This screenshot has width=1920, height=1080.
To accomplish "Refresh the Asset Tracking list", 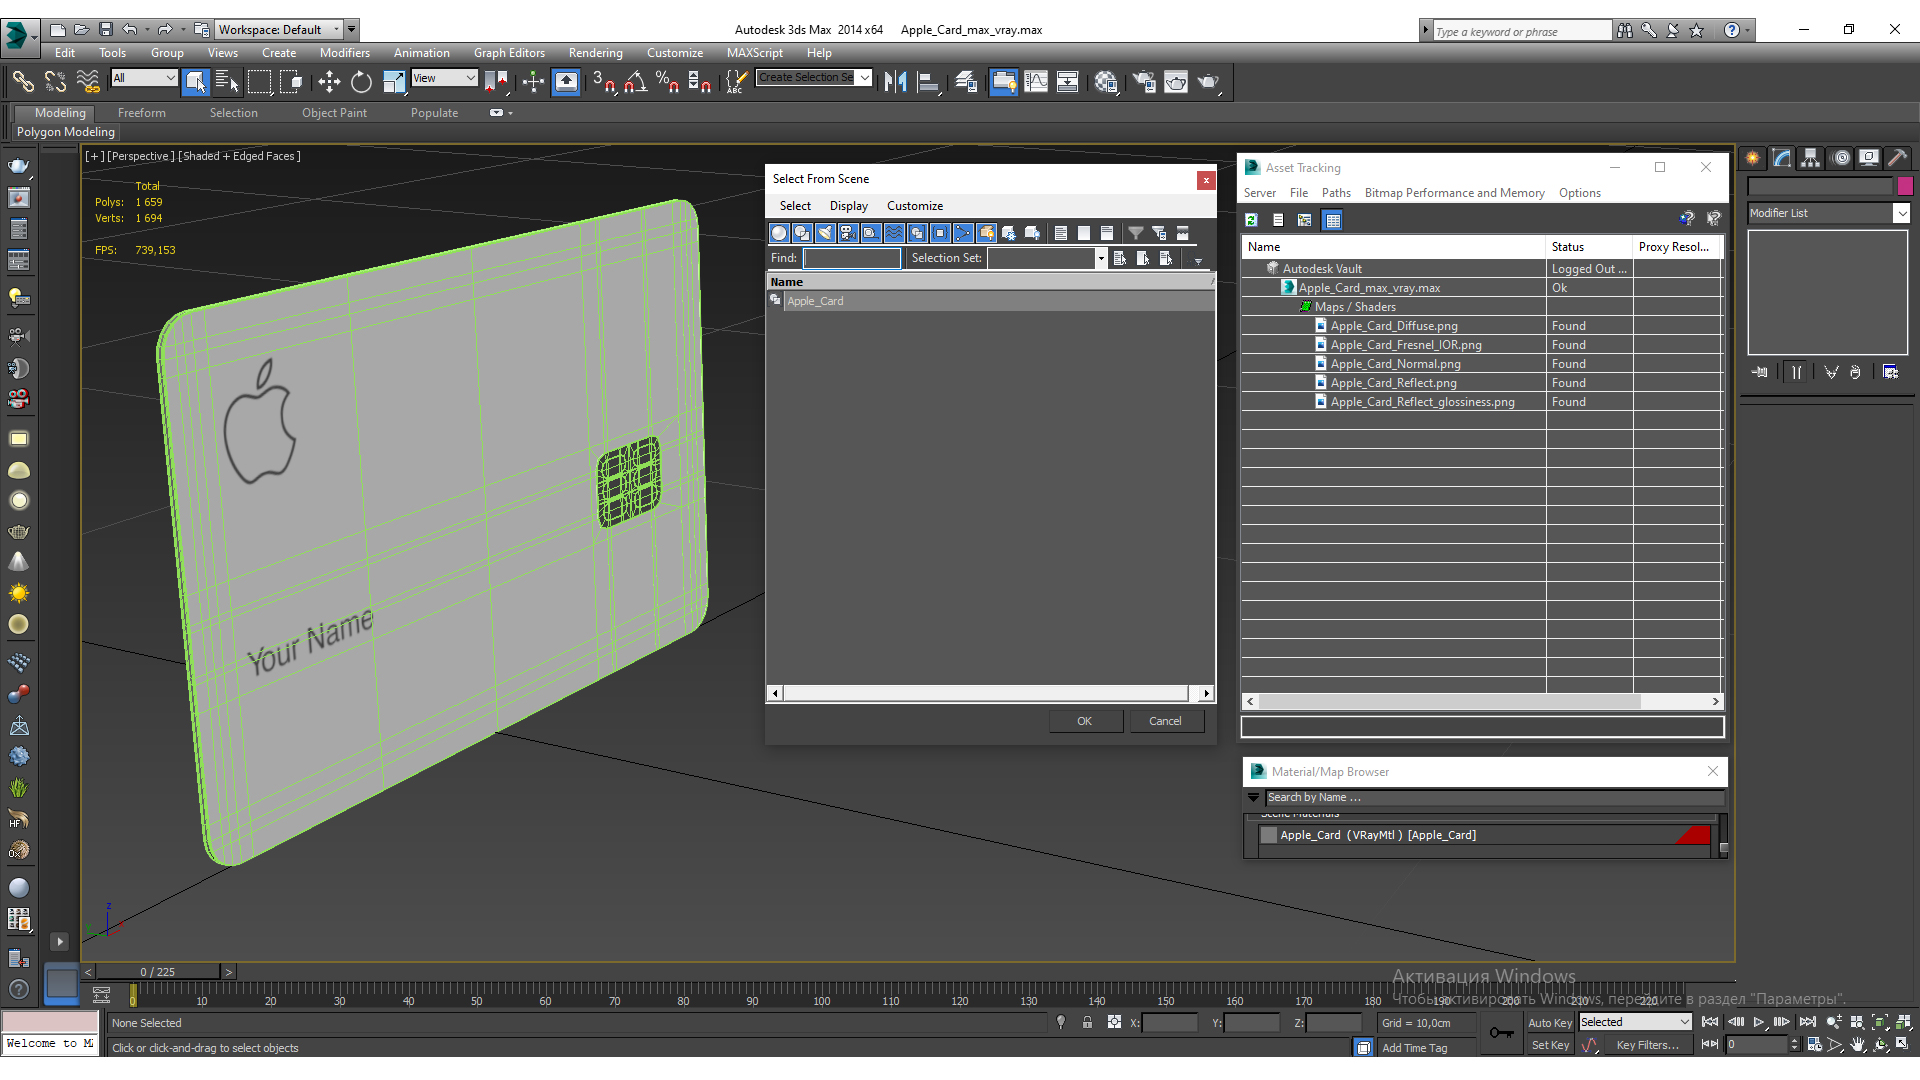I will (x=1251, y=220).
